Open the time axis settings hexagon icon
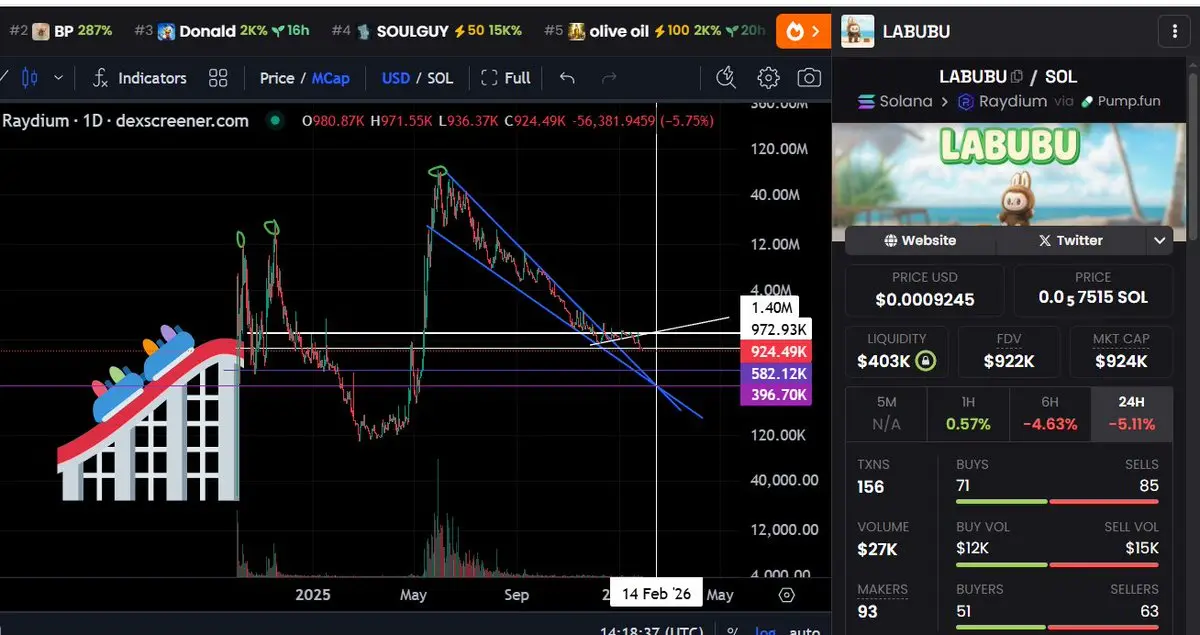The image size is (1200, 635). pyautogui.click(x=787, y=595)
